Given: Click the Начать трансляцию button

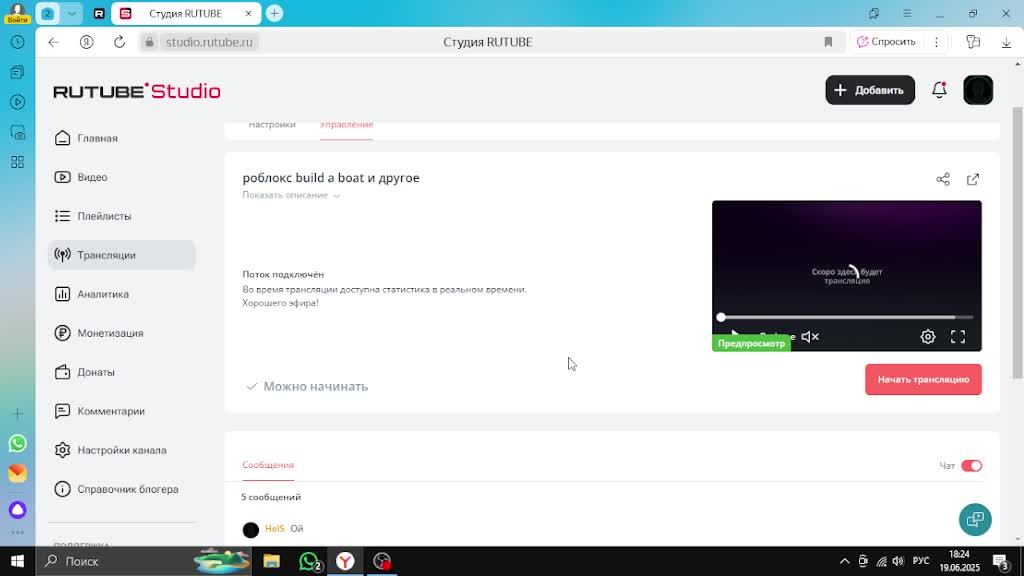Looking at the screenshot, I should pos(923,379).
